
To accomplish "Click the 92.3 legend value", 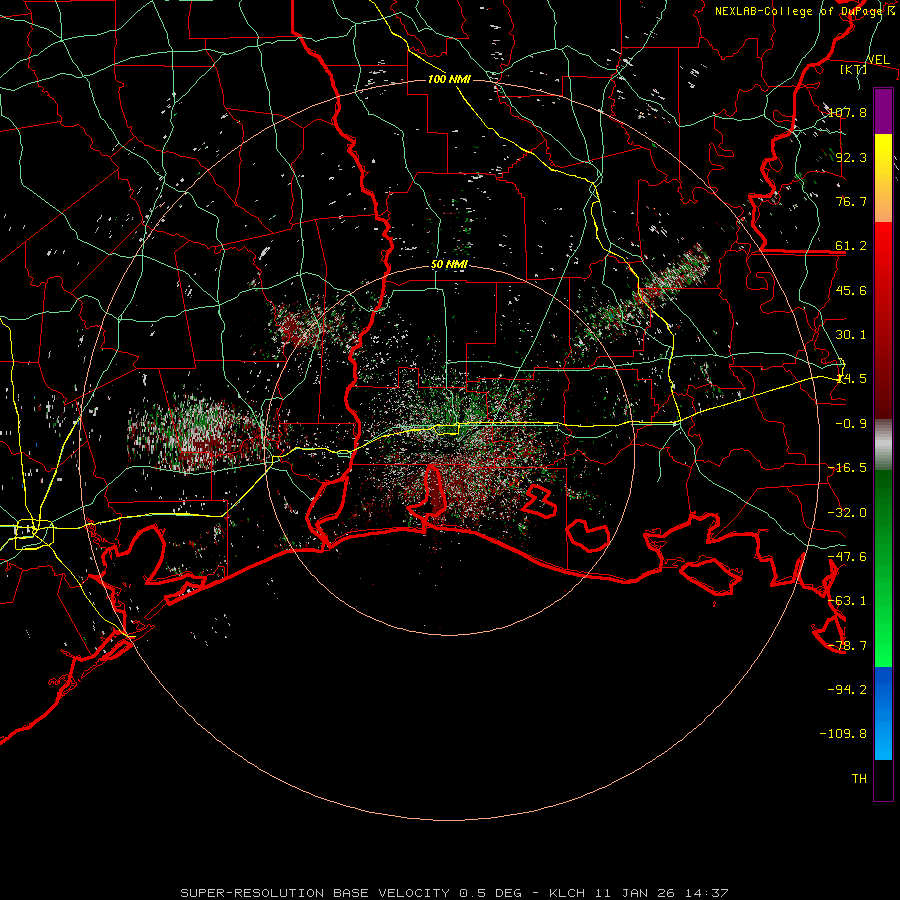I will coord(851,157).
